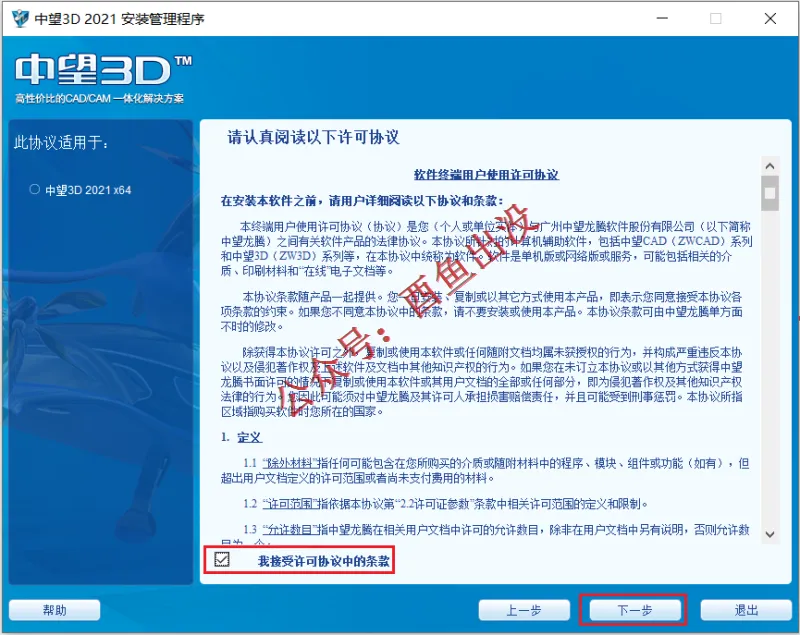The image size is (800, 635).
Task: Click the license scrollbar down arrow
Action: pyautogui.click(x=770, y=534)
